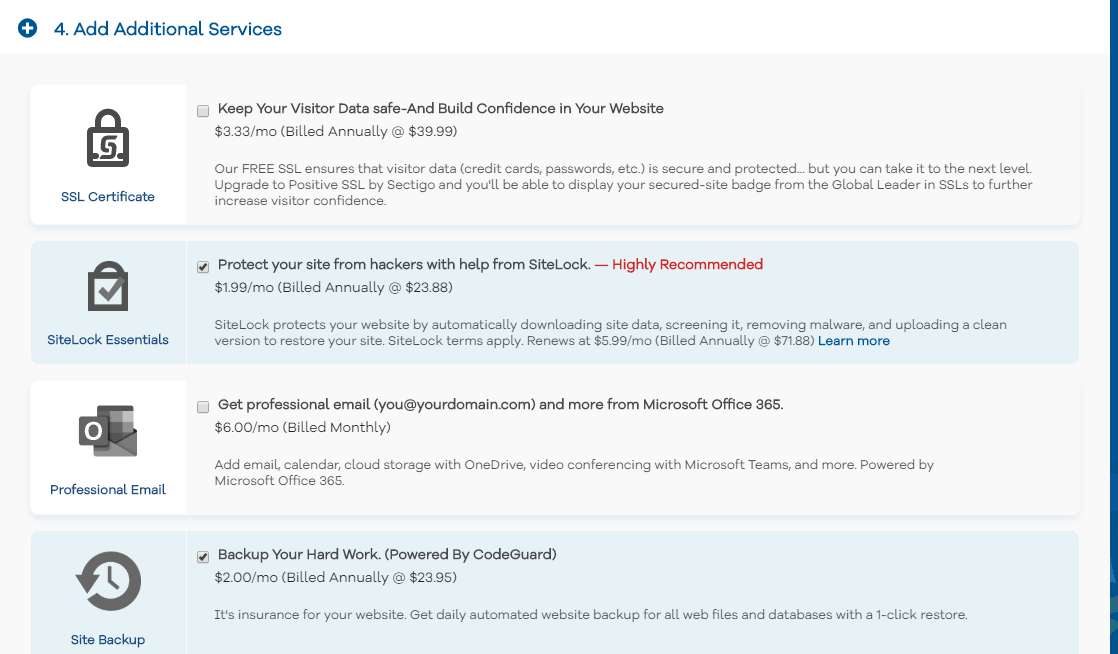Uncheck the CodeGuard backup checkbox
The image size is (1118, 654).
click(203, 556)
